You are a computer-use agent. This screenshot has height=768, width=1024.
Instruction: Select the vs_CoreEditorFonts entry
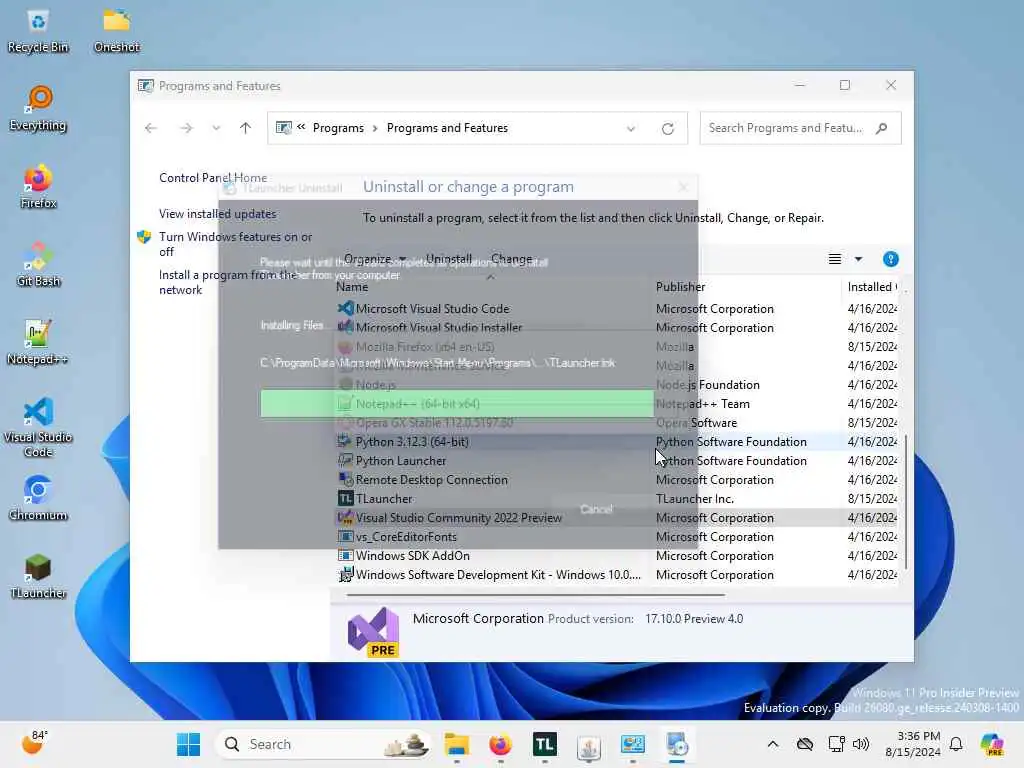(x=406, y=536)
